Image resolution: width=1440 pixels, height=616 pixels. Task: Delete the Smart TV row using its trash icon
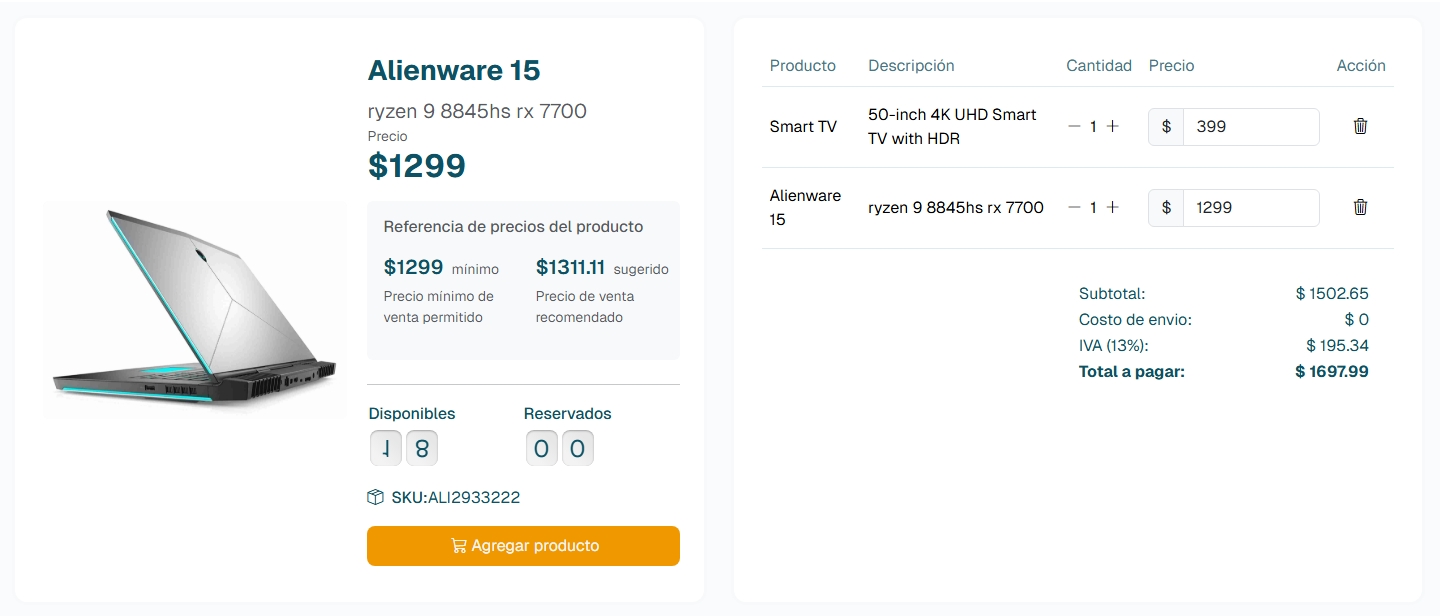(x=1360, y=126)
